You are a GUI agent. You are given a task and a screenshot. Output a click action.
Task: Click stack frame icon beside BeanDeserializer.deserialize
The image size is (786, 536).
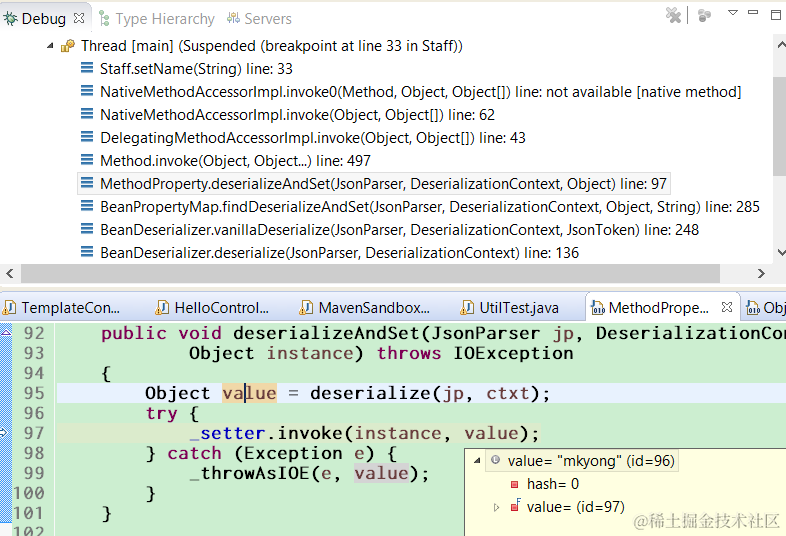point(87,252)
